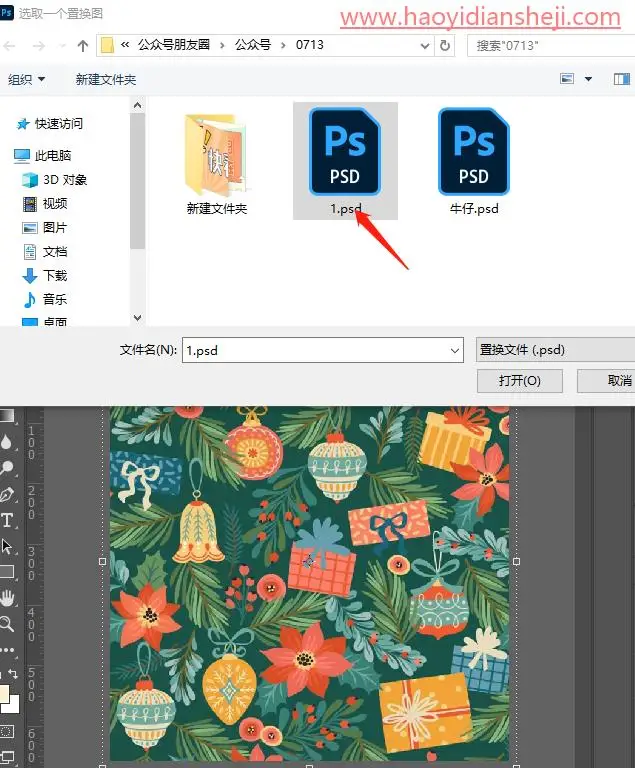The width and height of the screenshot is (635, 768).
Task: Click the 取消 button
Action: 607,381
